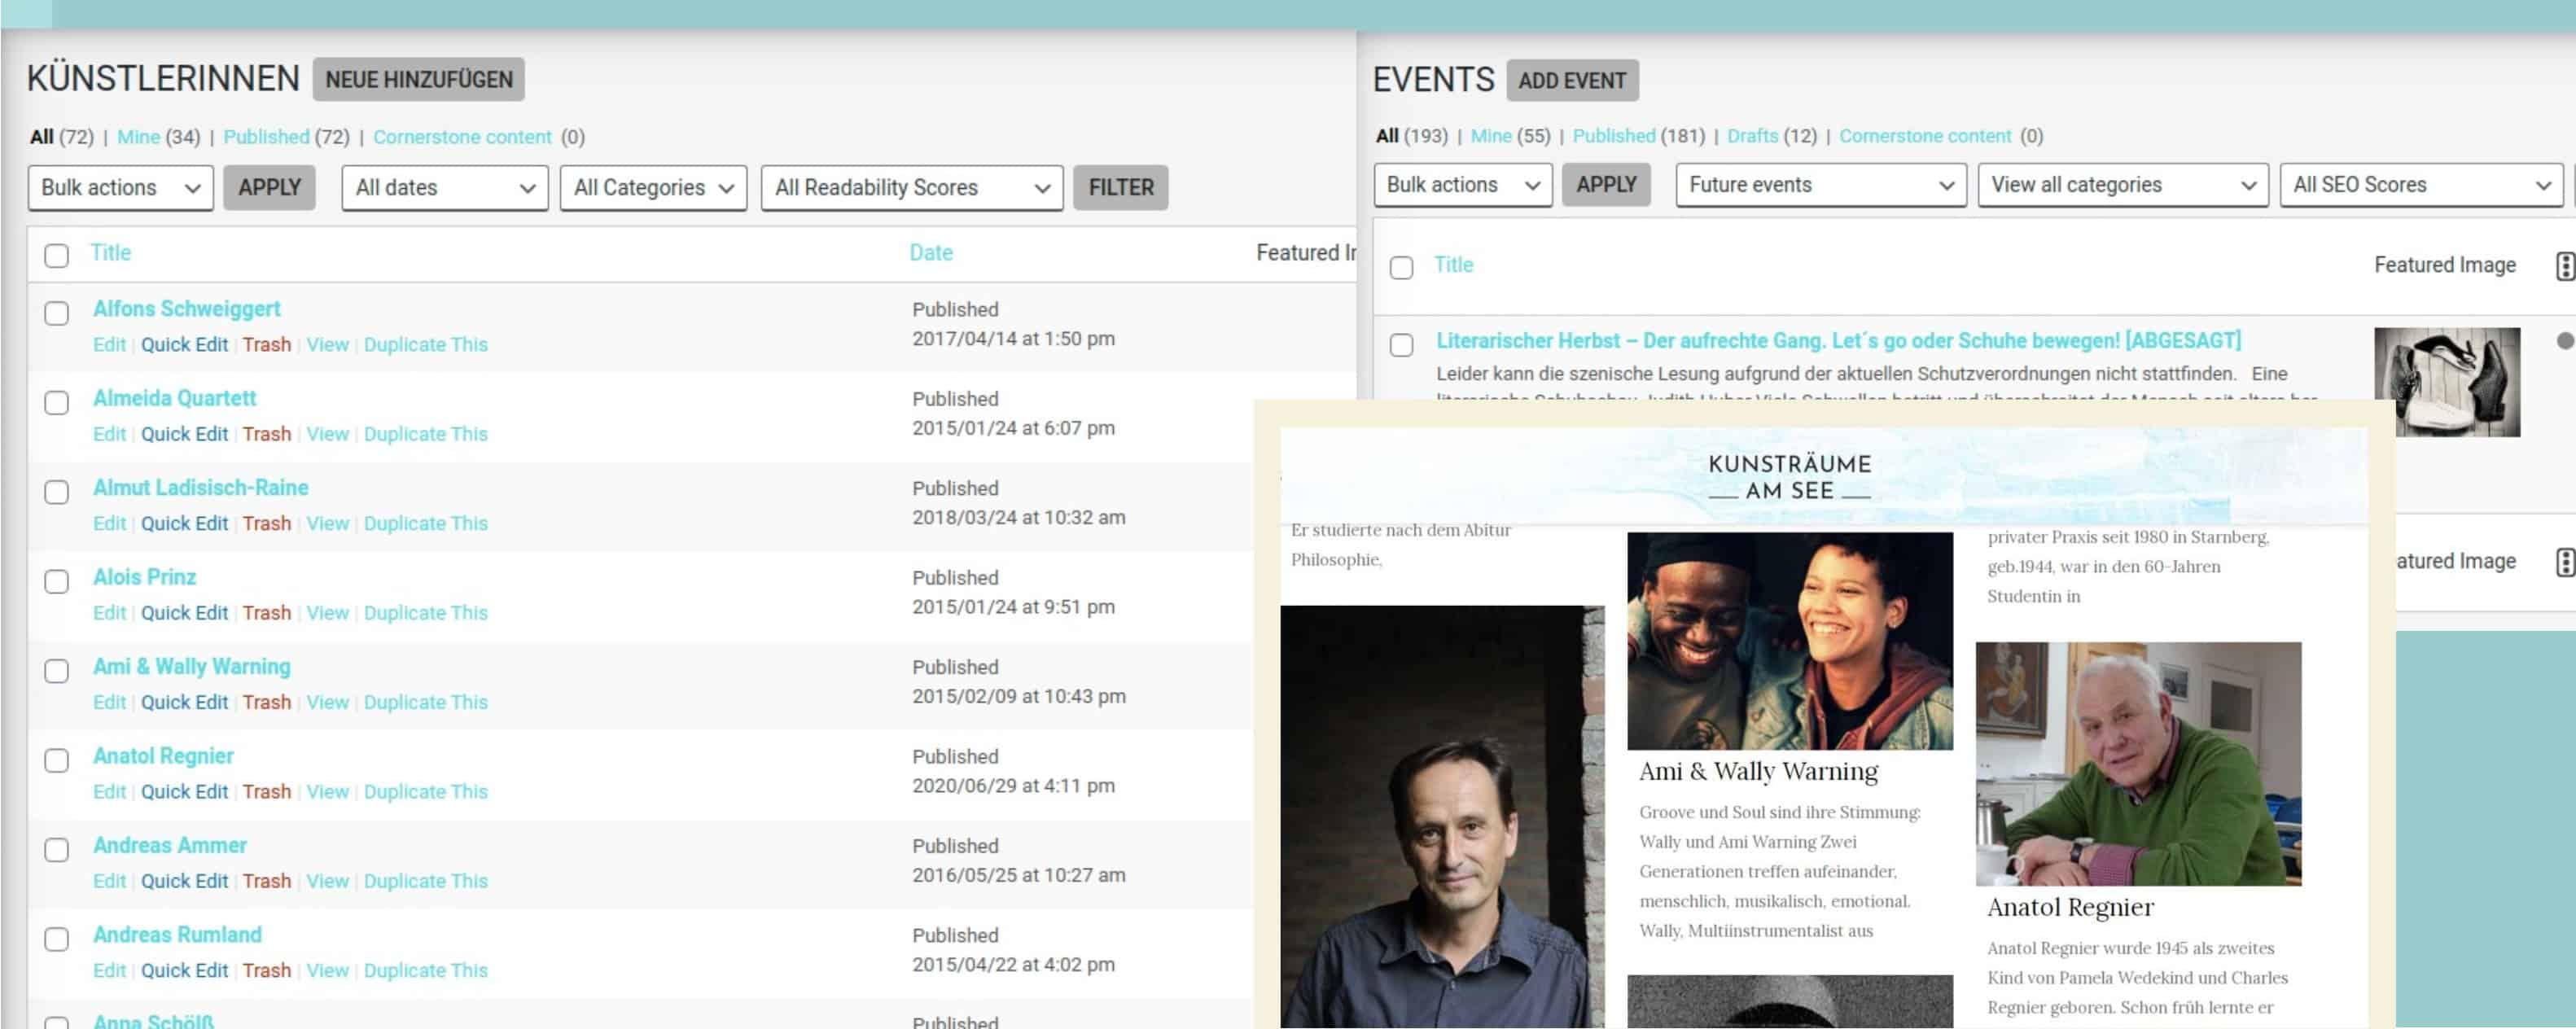The height and width of the screenshot is (1029, 2576).
Task: Click the ADD EVENT button
Action: click(x=1572, y=80)
